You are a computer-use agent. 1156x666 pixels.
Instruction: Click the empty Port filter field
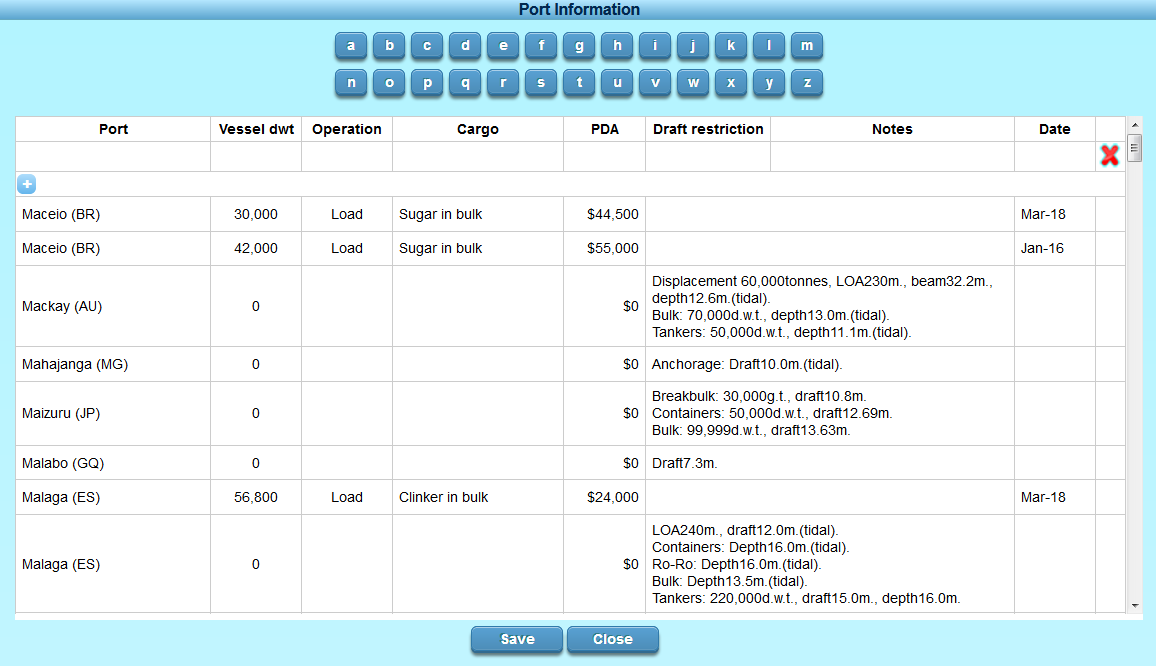113,156
